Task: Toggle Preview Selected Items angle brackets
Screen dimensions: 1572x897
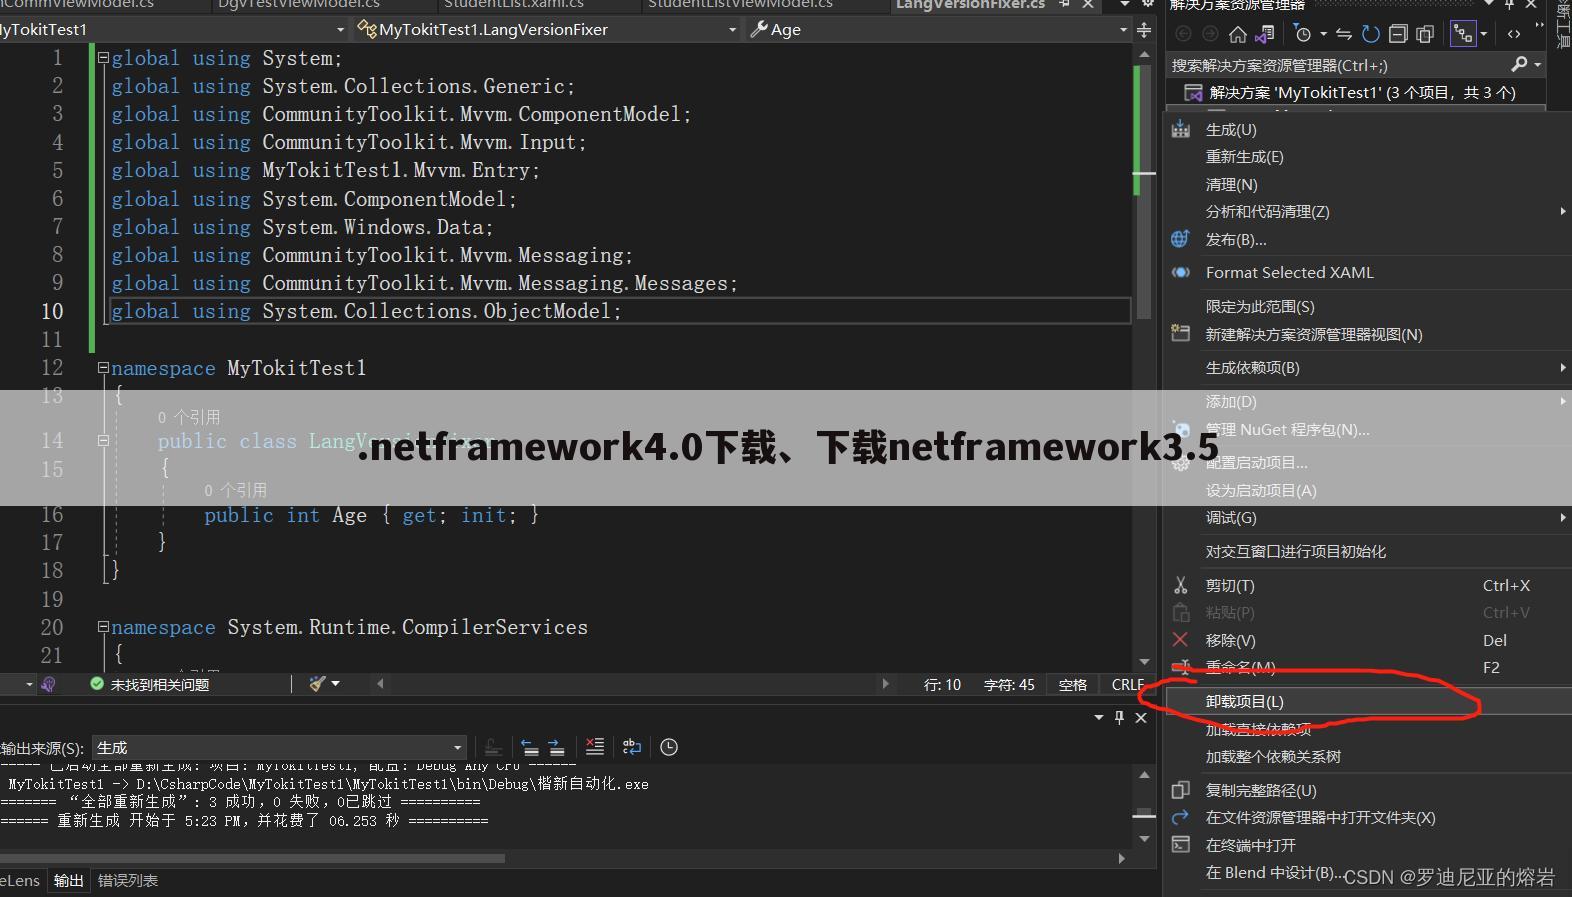Action: pyautogui.click(x=1514, y=34)
